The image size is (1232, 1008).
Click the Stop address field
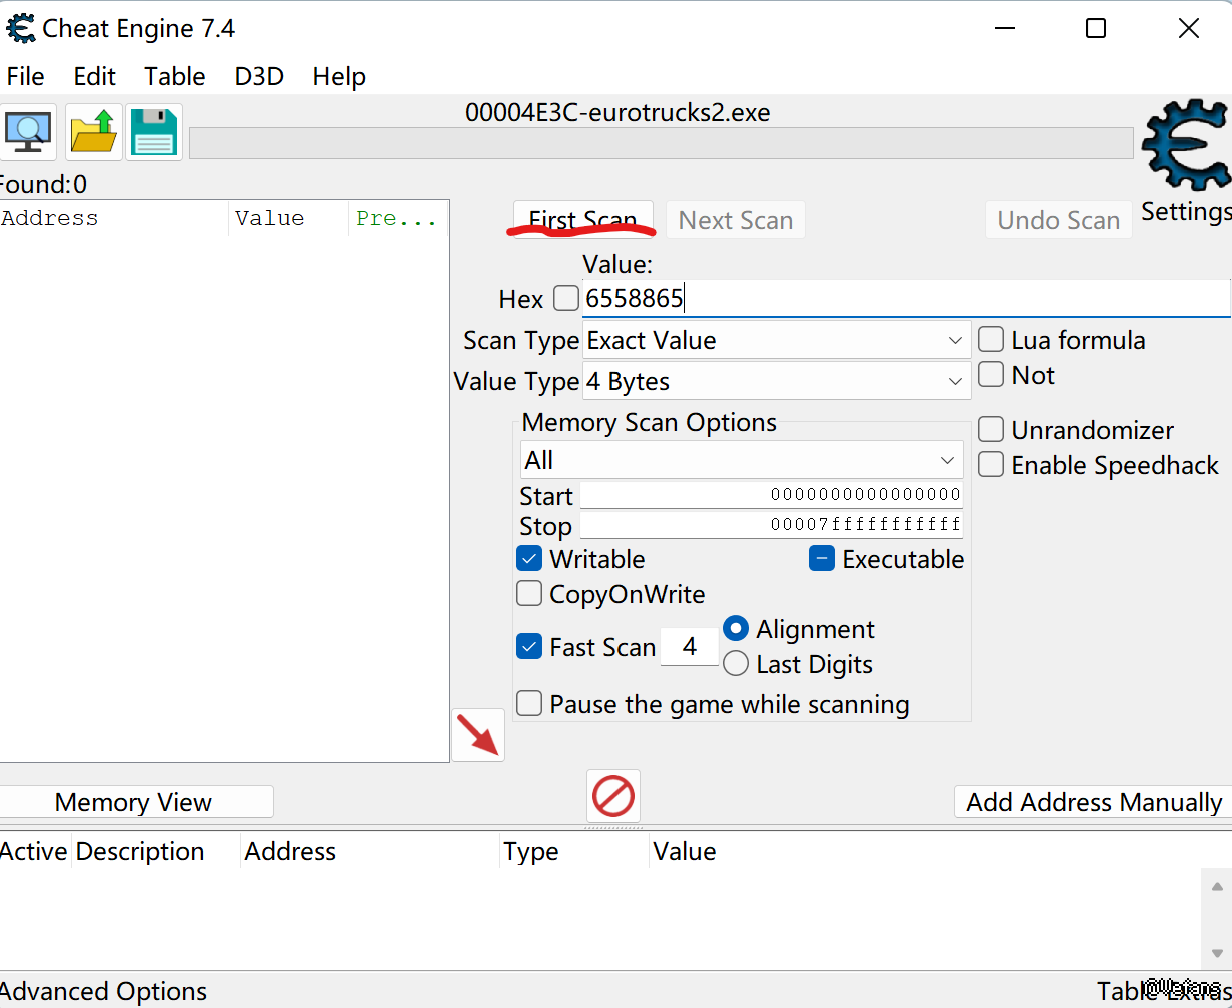[771, 525]
